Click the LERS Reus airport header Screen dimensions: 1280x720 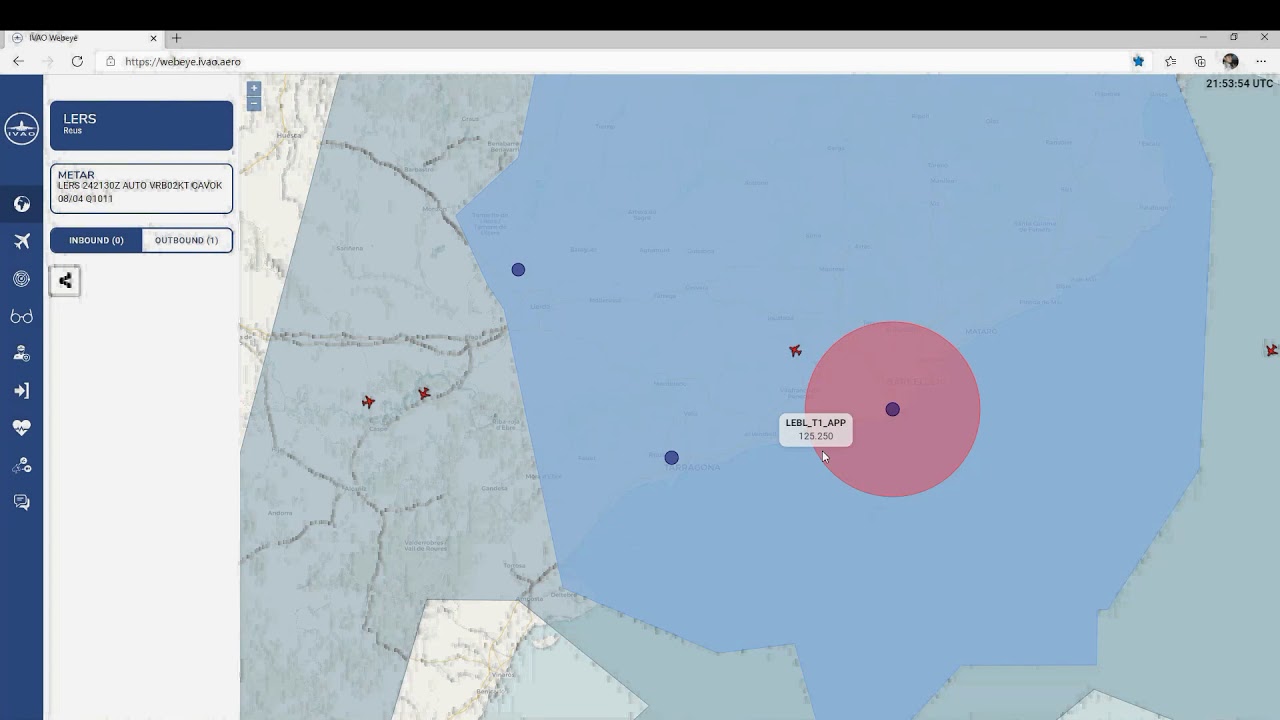point(141,124)
